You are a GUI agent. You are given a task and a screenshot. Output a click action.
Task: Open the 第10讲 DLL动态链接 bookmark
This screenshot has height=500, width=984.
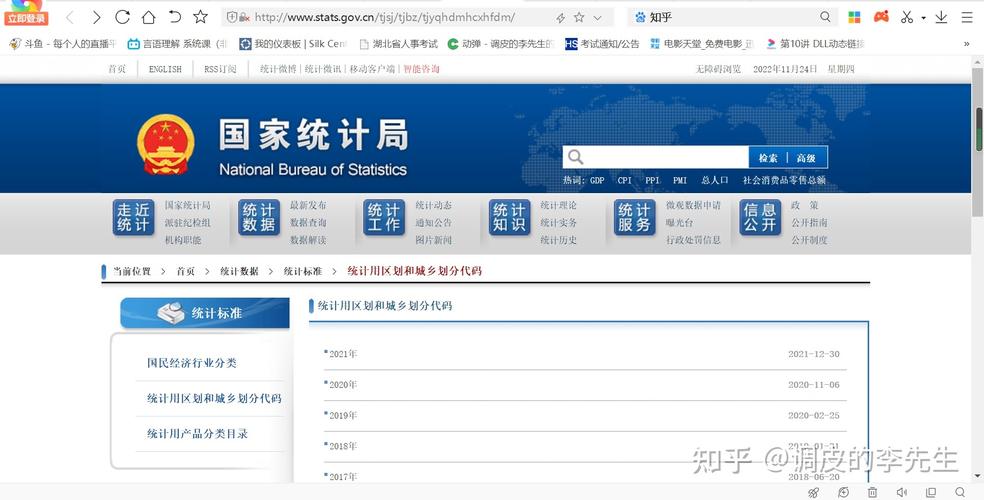815,44
